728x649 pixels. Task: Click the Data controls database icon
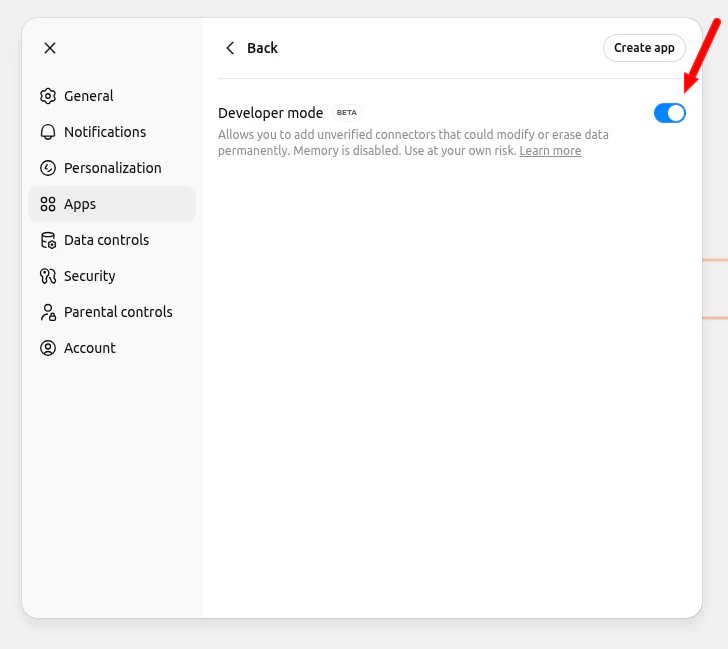coord(48,240)
